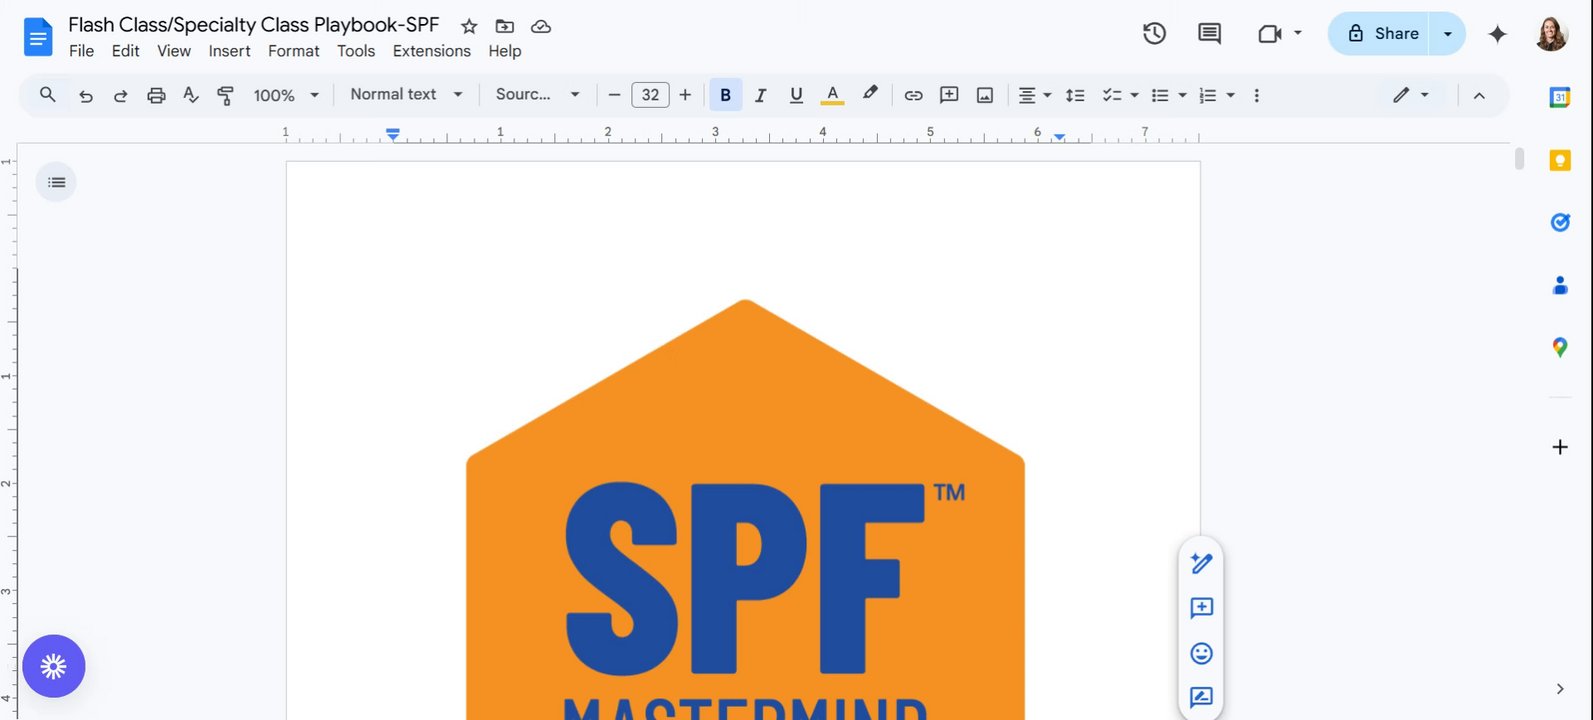Open the Google account avatar

[1551, 33]
